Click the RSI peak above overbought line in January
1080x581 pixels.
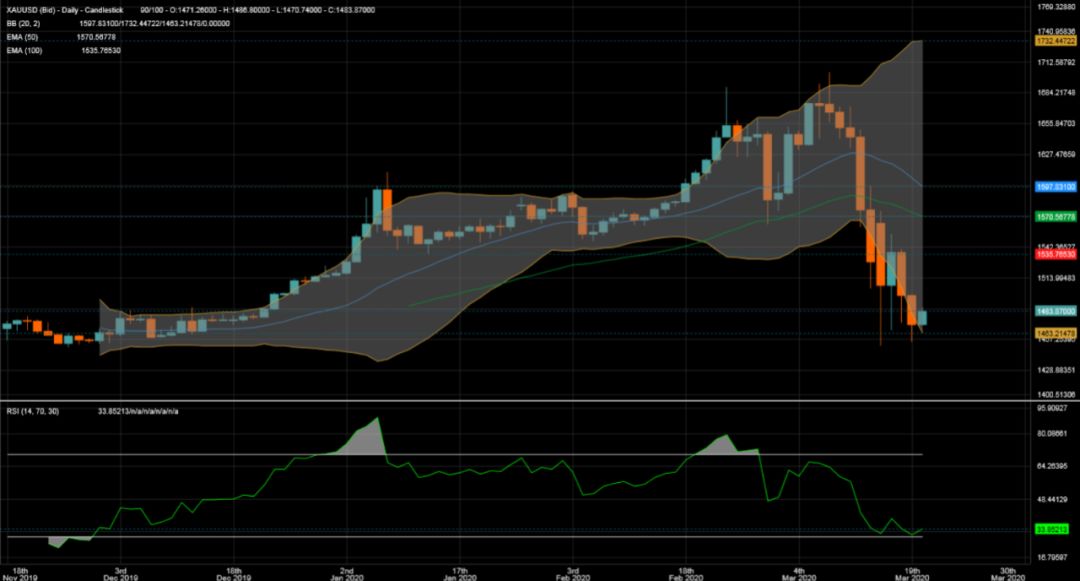tap(376, 421)
